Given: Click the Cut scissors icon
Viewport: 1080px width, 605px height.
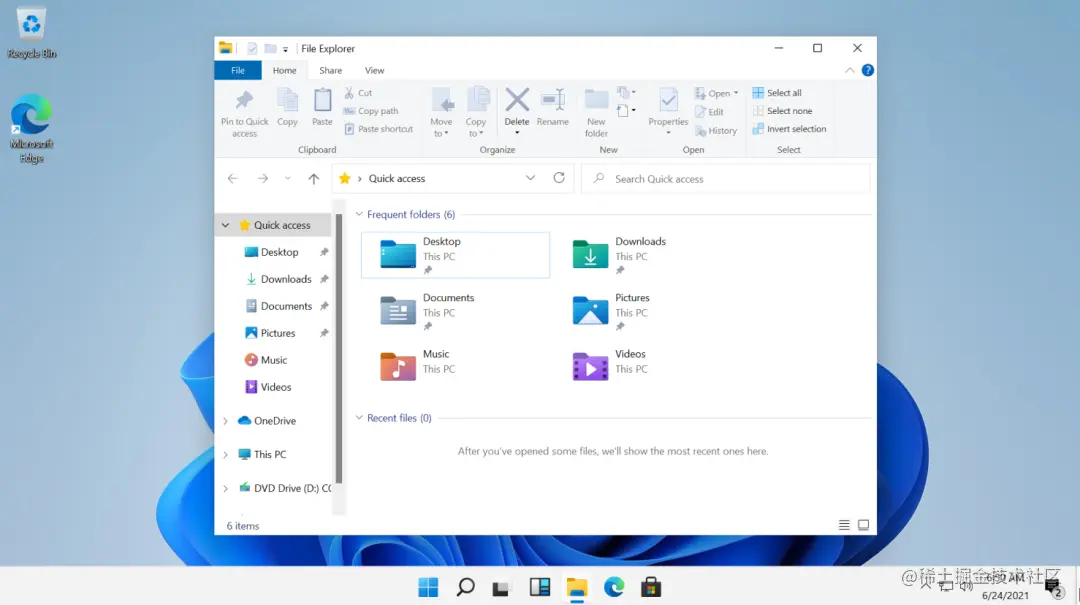Looking at the screenshot, I should [x=349, y=92].
